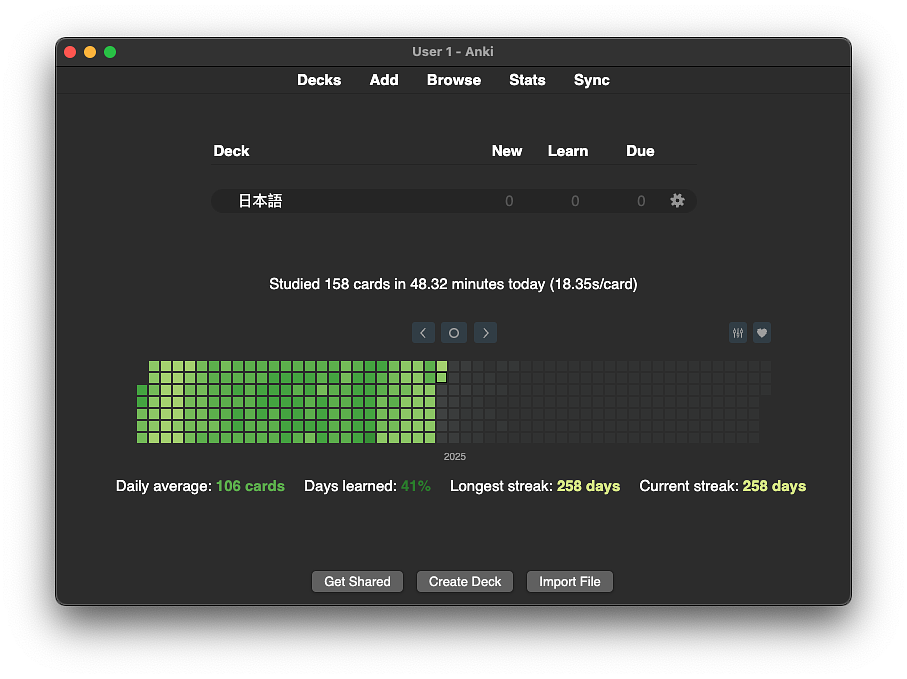Click the heart support icon
This screenshot has height=679, width=907.
(762, 333)
